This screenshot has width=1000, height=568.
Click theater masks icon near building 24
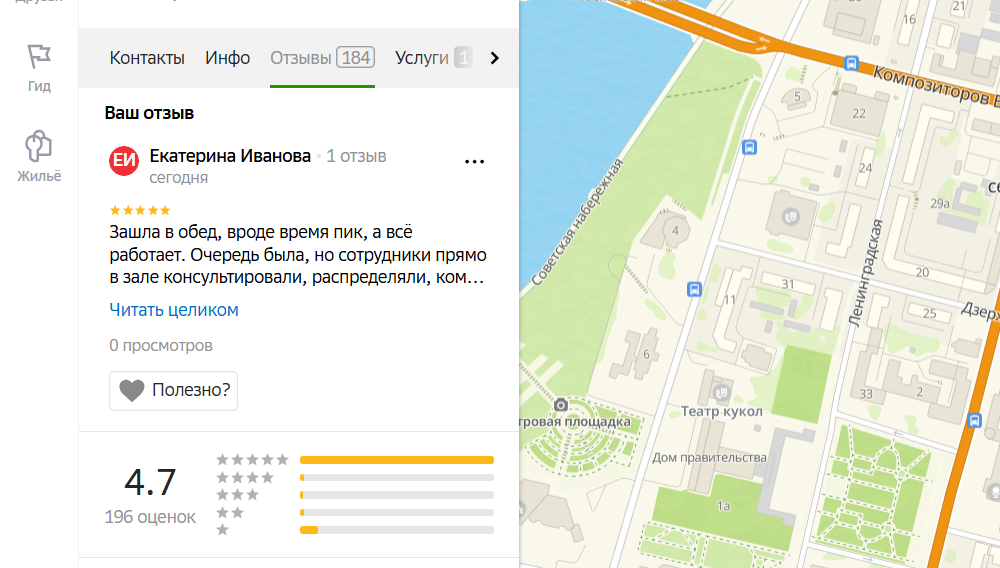click(x=791, y=217)
